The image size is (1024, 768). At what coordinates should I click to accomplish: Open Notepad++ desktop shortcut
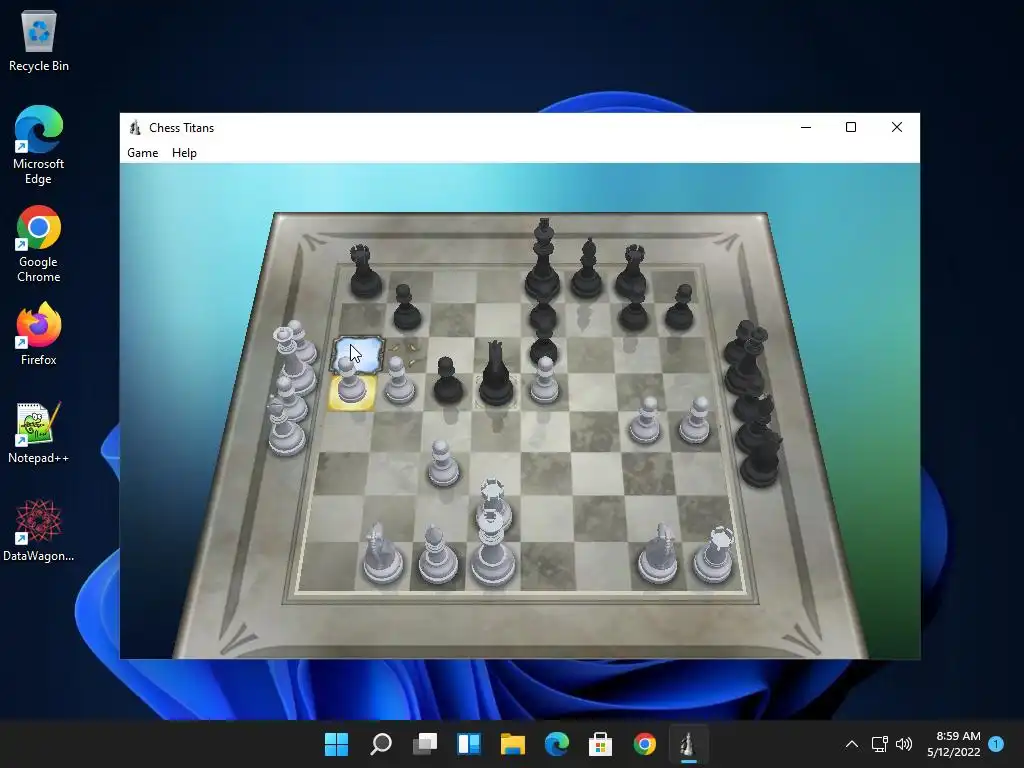pos(39,432)
